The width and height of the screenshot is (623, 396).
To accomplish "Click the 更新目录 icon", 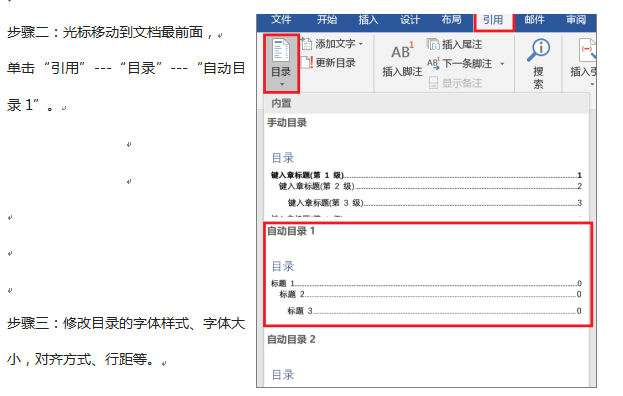I will point(307,62).
